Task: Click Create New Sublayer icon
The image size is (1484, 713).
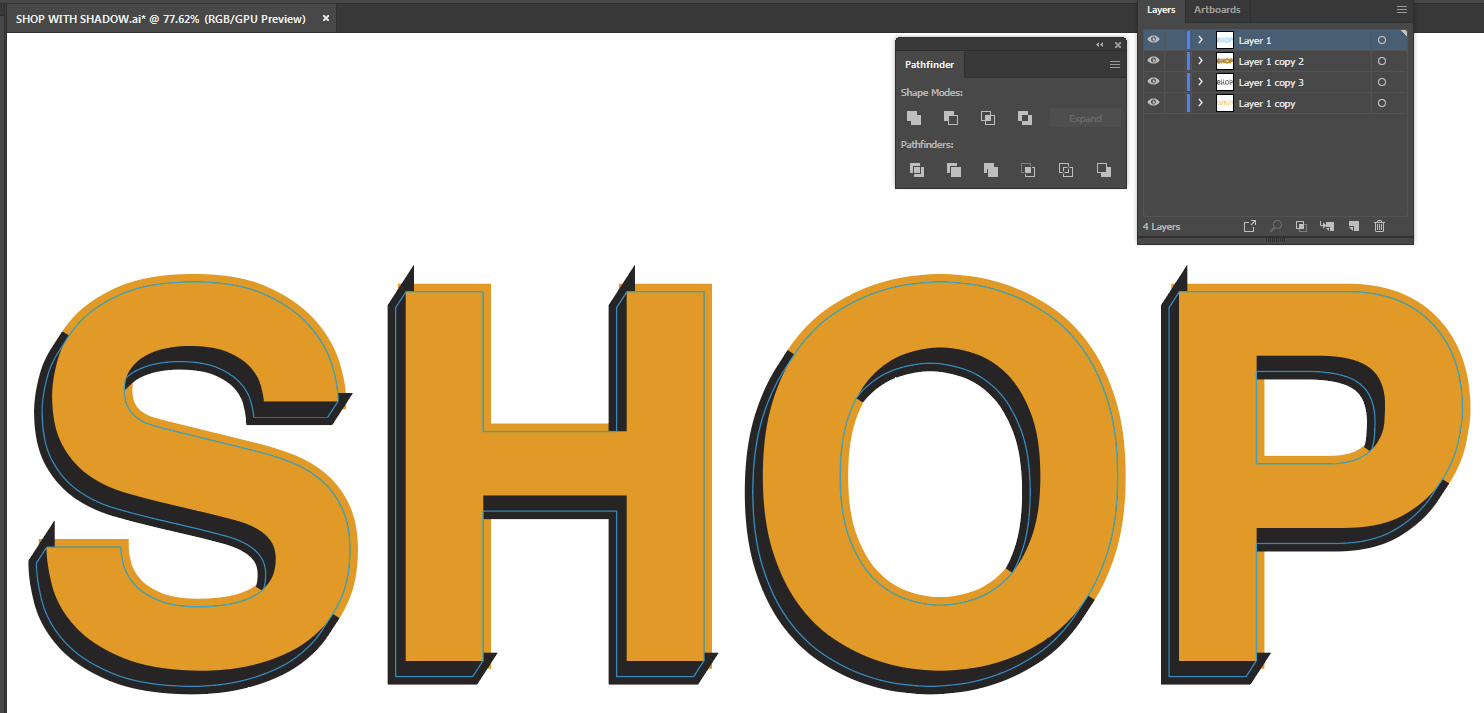Action: [x=1327, y=227]
